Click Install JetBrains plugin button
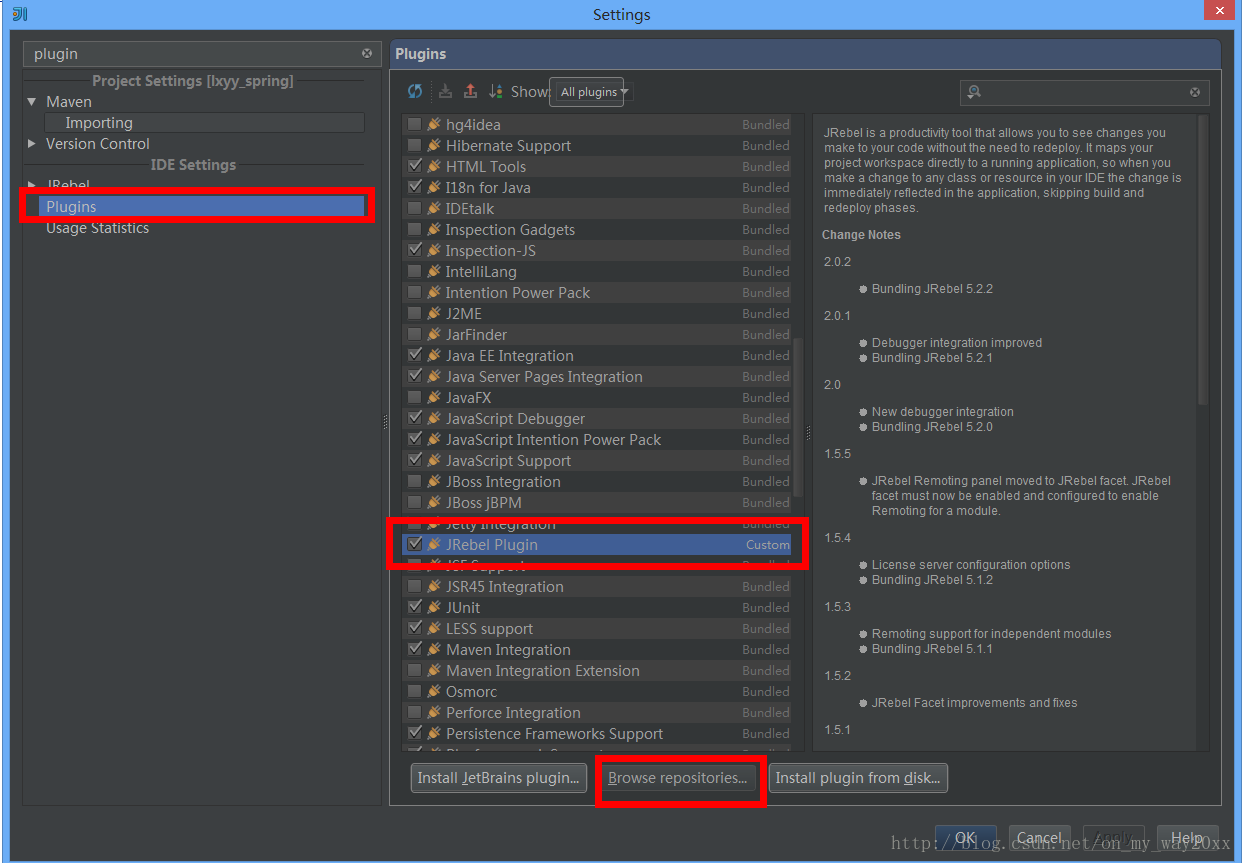The height and width of the screenshot is (863, 1242). pos(500,778)
